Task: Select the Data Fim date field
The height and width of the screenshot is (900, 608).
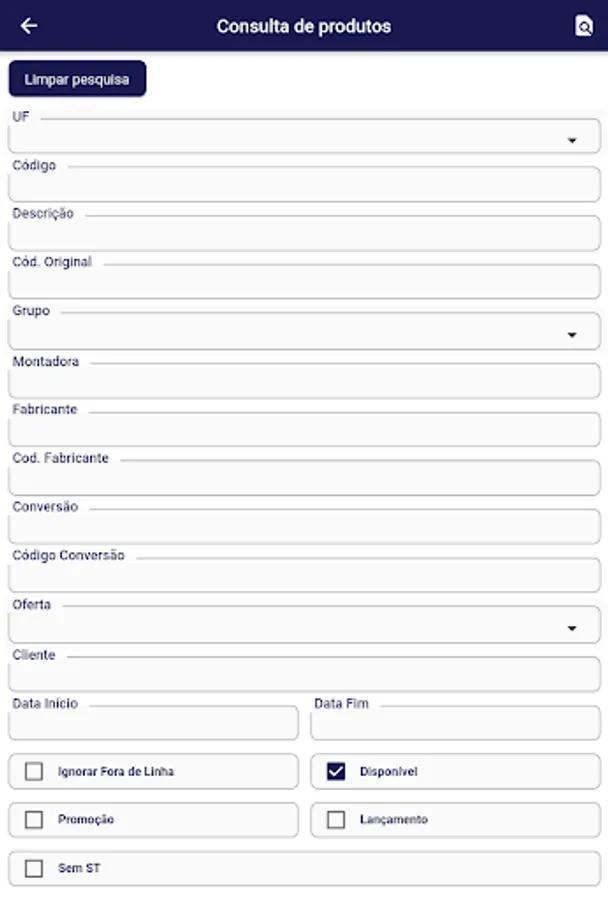Action: click(456, 724)
